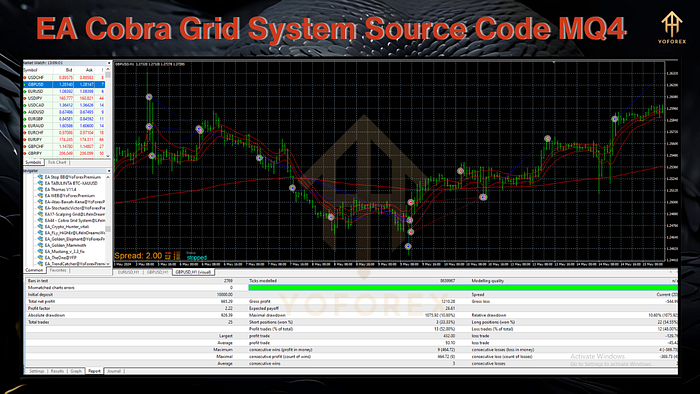Image resolution: width=700 pixels, height=394 pixels.
Task: Select the GBPUSD,H1 (visual) chart tab
Action: (x=193, y=272)
